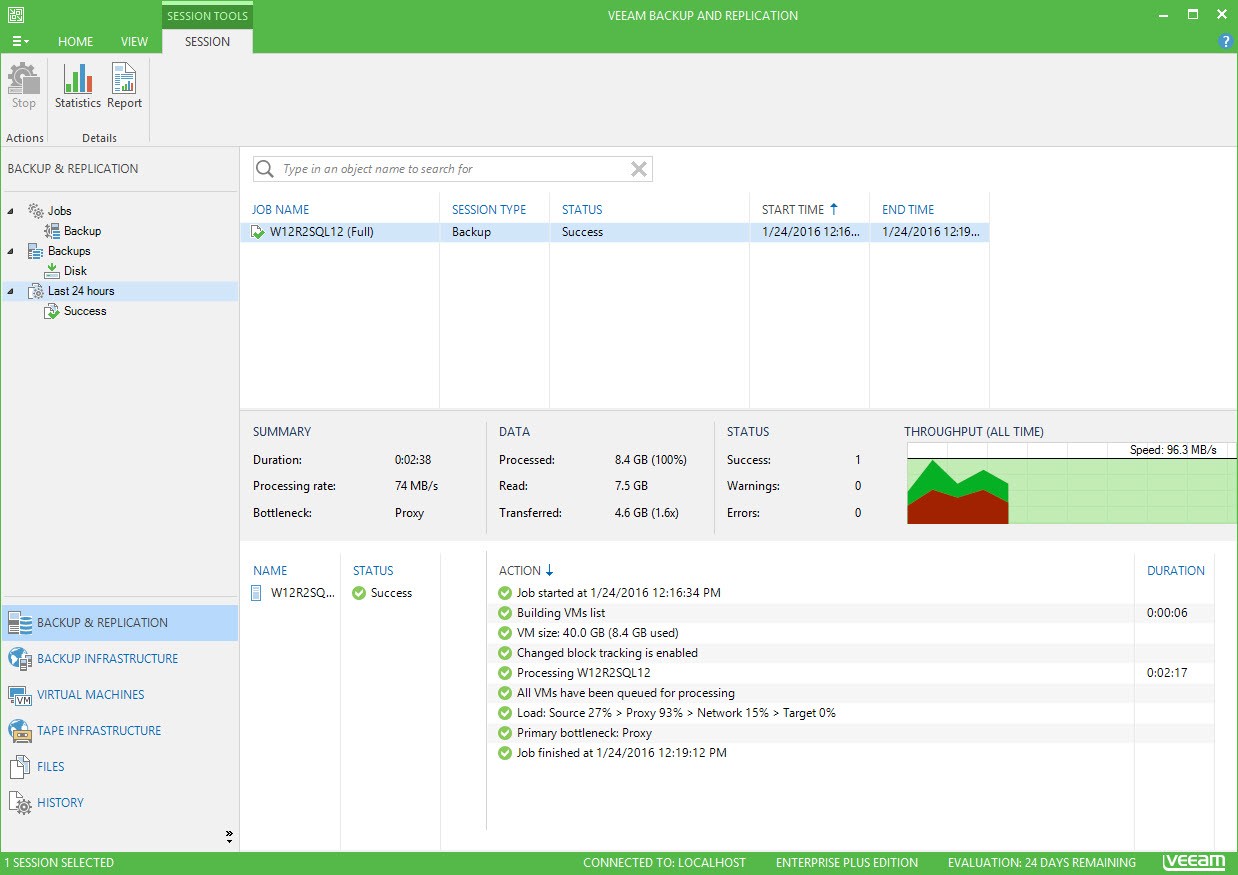1238x875 pixels.
Task: Select the SESSION ribbon tab
Action: (207, 41)
